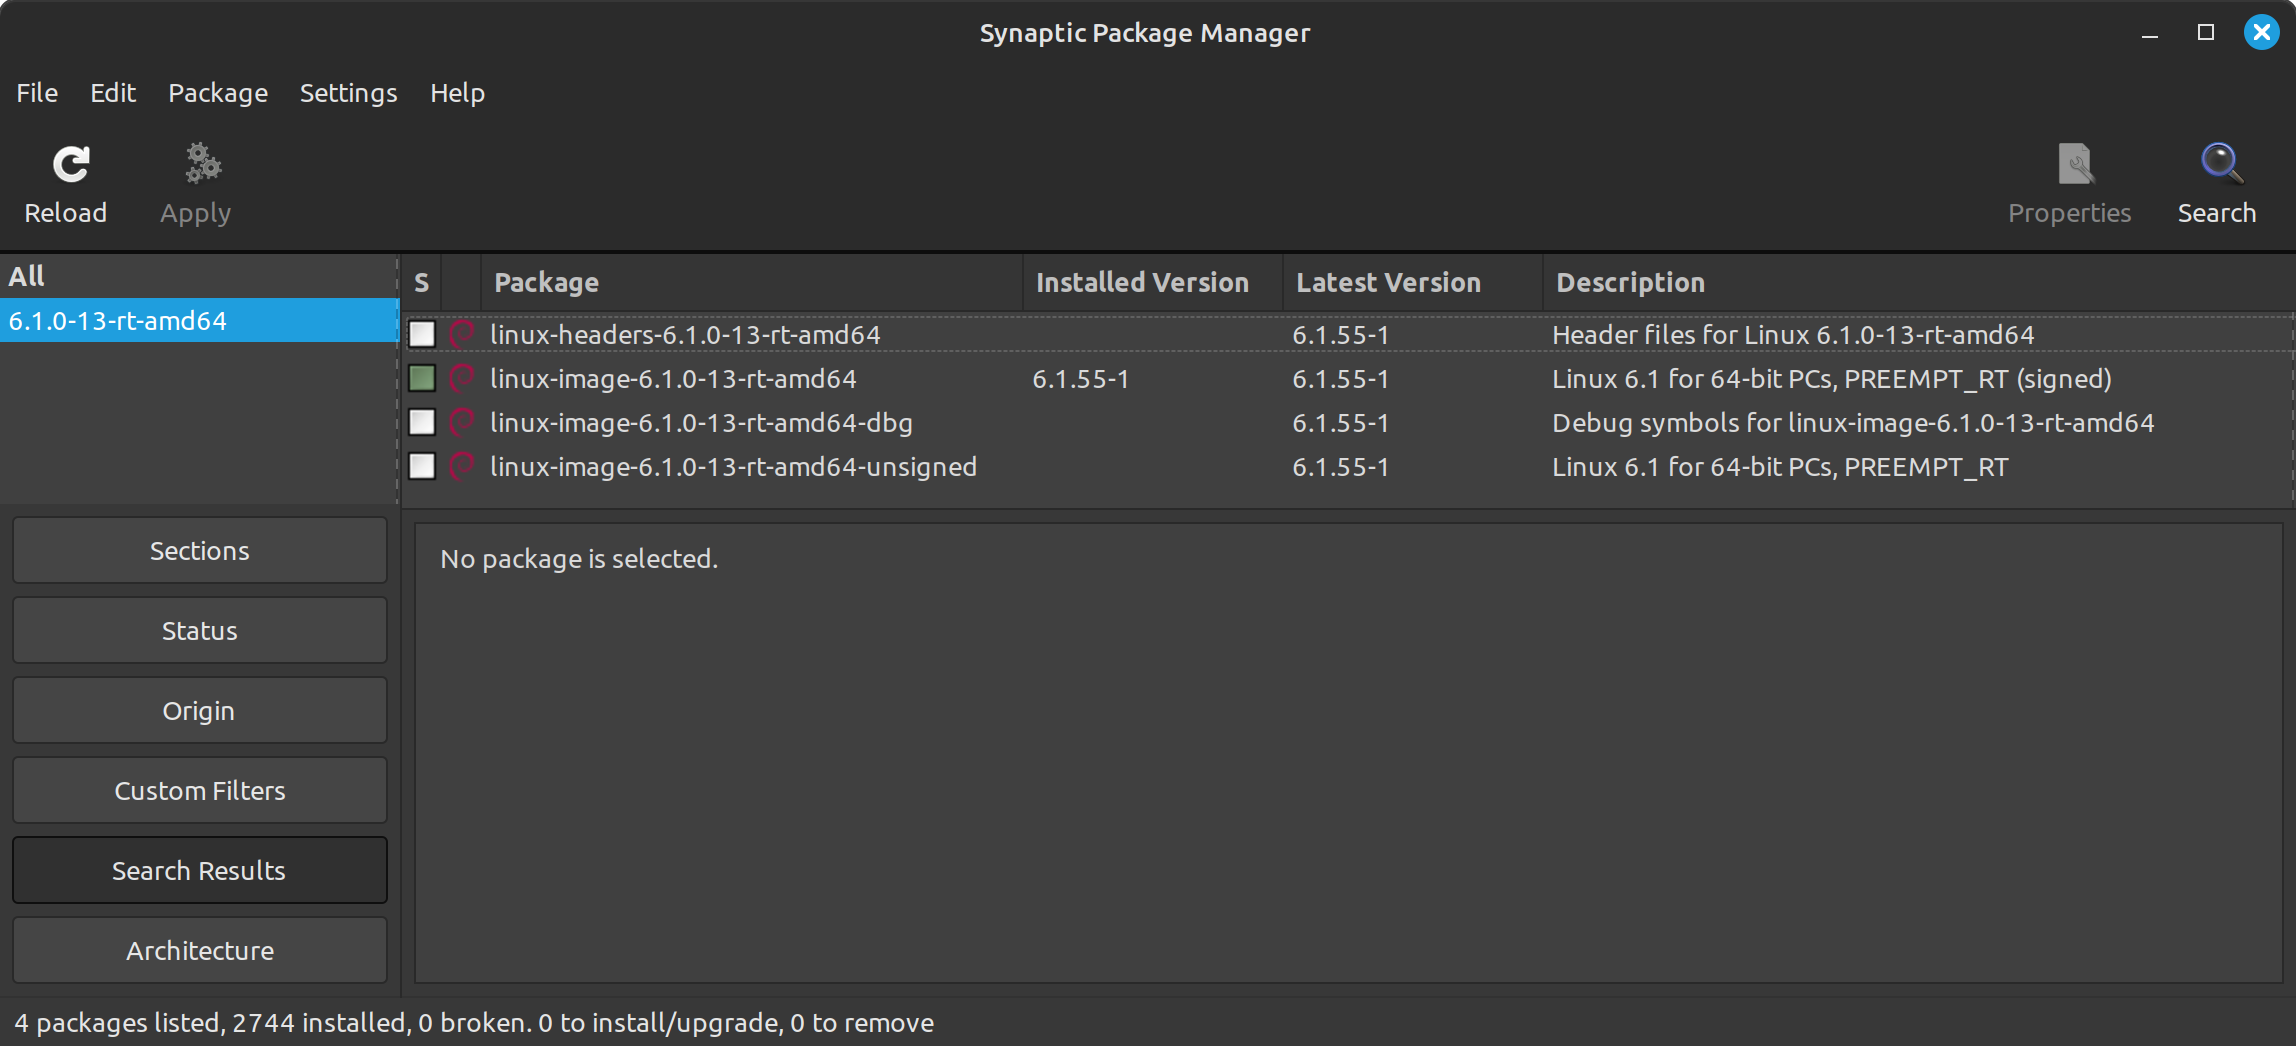2296x1046 pixels.
Task: Show the Custom Filters list
Action: coord(200,790)
